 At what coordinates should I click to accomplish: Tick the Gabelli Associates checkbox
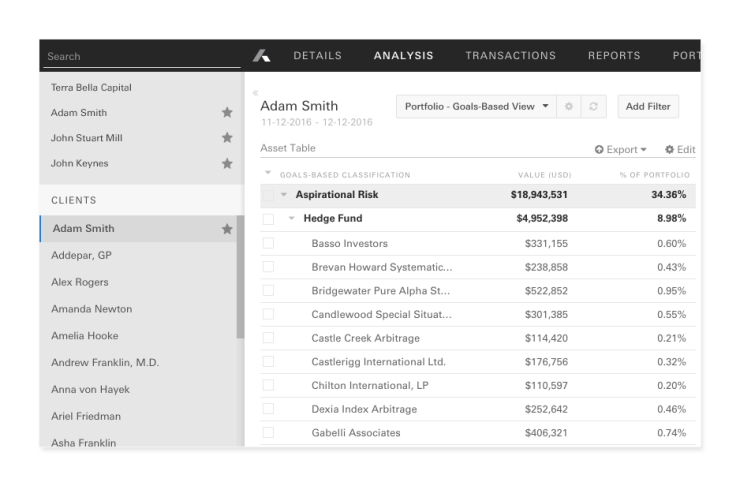268,433
